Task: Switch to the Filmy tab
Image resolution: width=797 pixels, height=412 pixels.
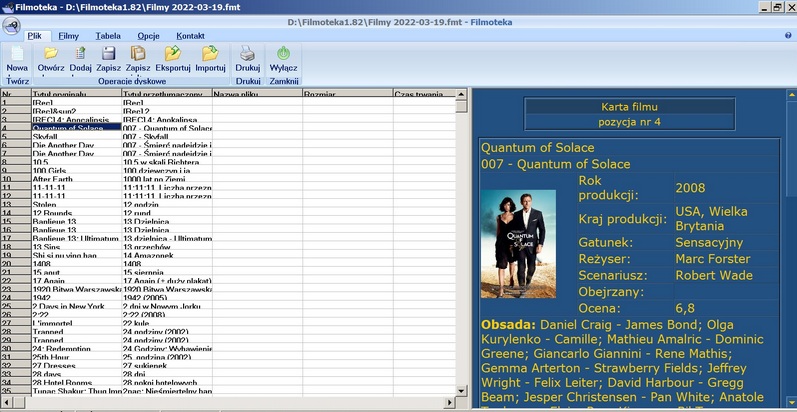Action: click(x=68, y=35)
